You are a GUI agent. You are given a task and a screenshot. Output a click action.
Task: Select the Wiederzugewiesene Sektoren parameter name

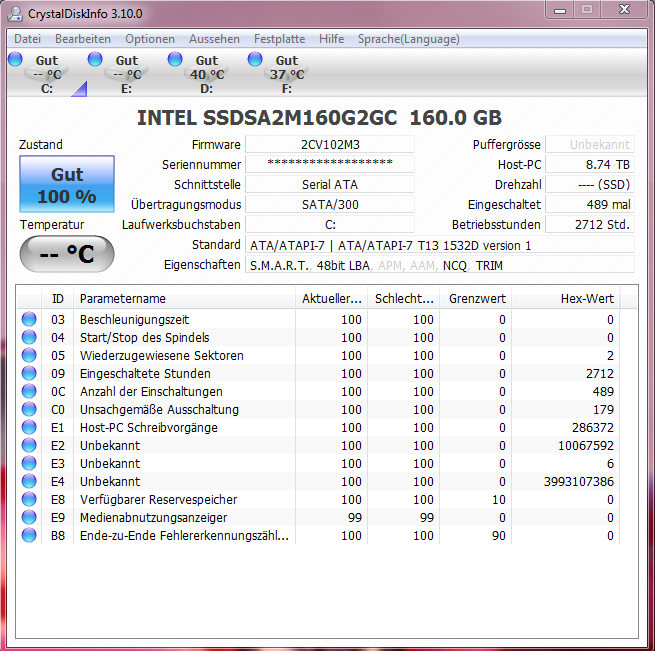[x=162, y=356]
